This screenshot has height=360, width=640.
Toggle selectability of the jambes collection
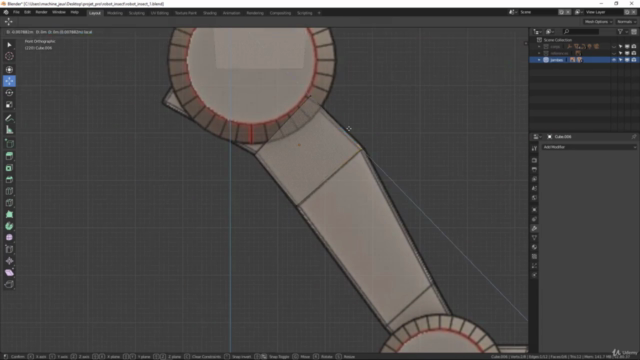tap(620, 60)
